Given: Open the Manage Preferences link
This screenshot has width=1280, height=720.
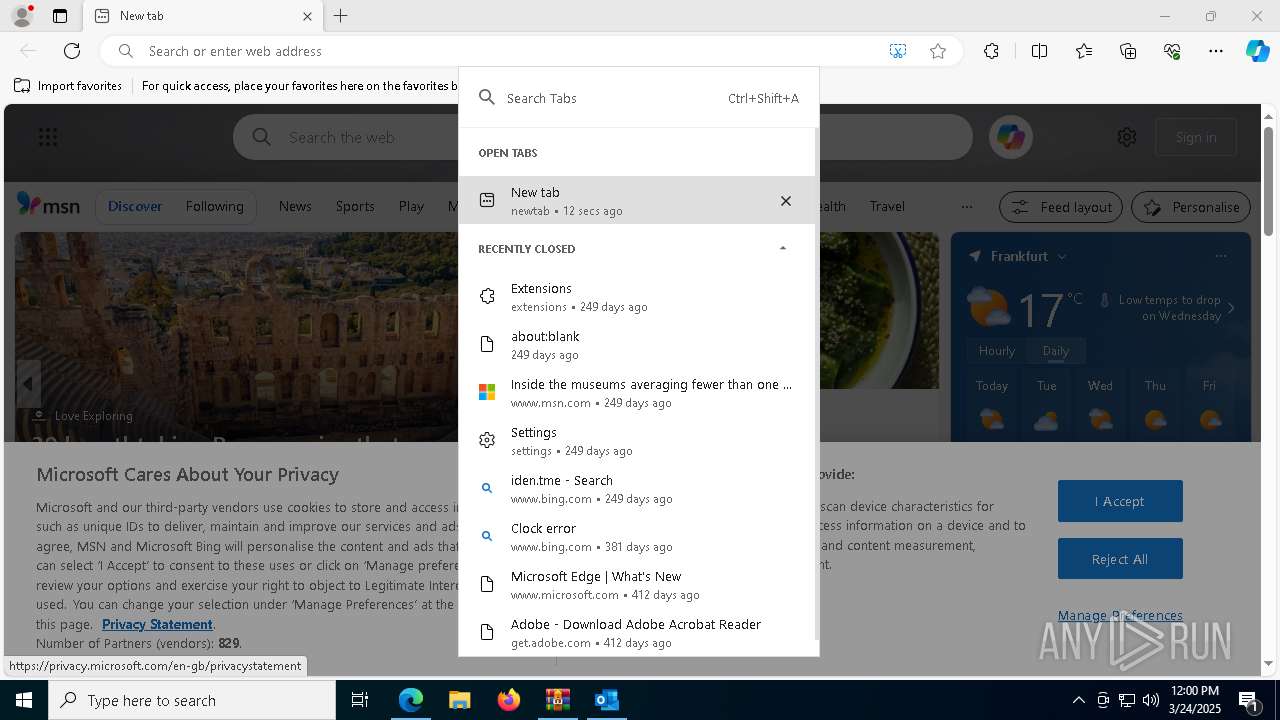Looking at the screenshot, I should [x=1120, y=615].
